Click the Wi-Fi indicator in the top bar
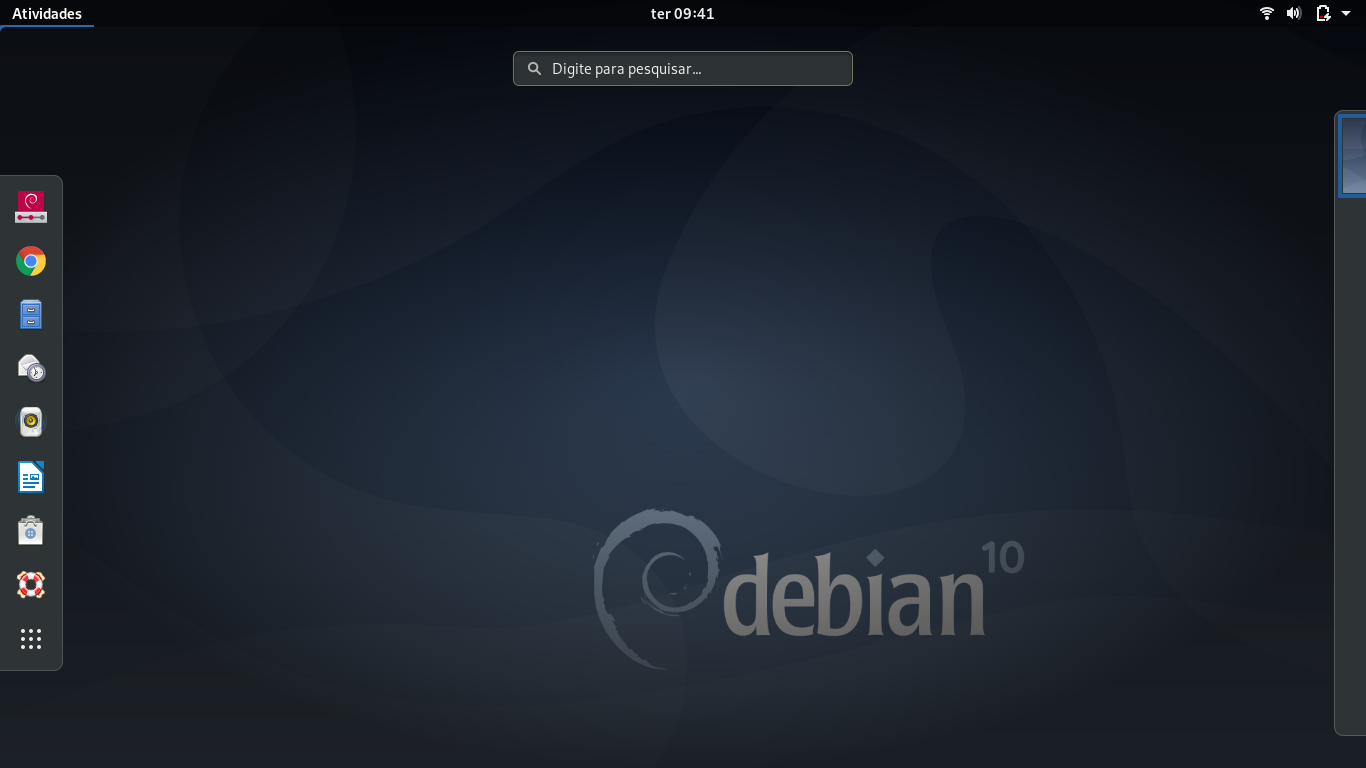The image size is (1366, 768). coord(1267,13)
